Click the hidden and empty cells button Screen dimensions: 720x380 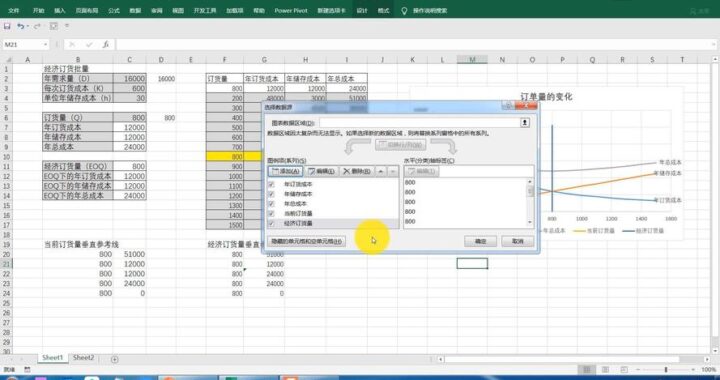click(306, 241)
